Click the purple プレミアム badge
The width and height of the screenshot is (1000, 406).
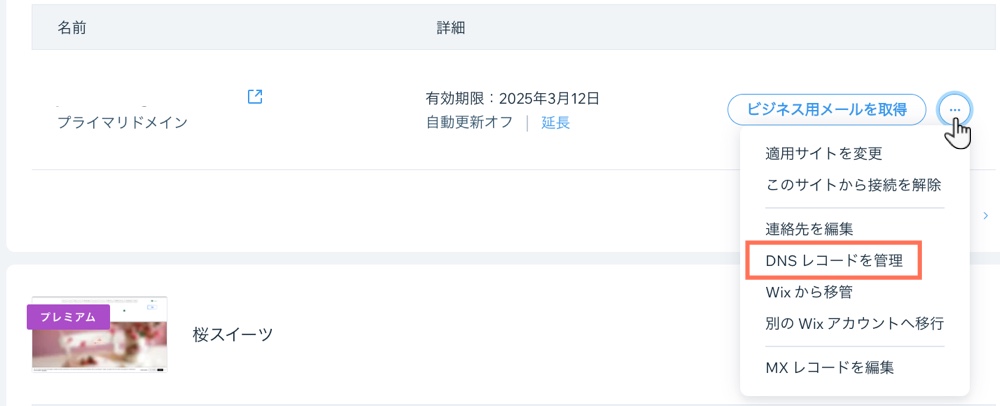click(x=68, y=317)
